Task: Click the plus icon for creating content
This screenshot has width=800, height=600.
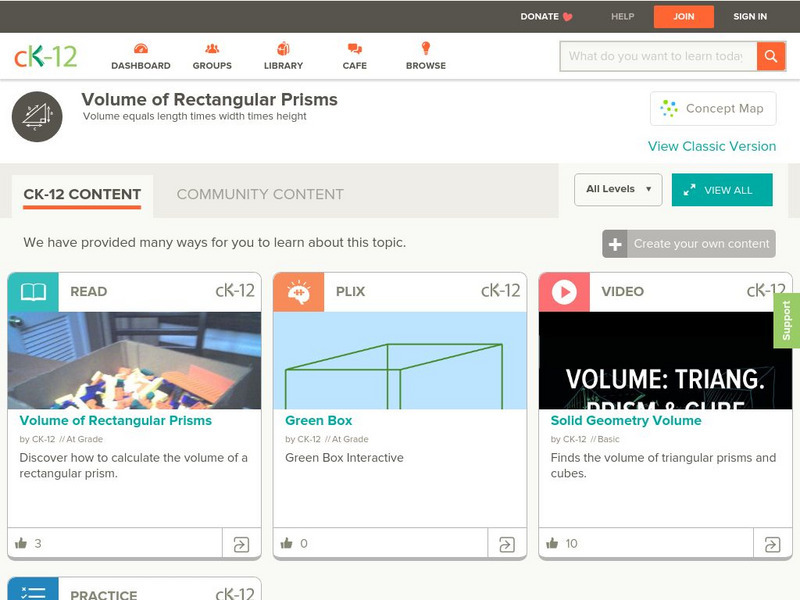Action: coord(615,244)
